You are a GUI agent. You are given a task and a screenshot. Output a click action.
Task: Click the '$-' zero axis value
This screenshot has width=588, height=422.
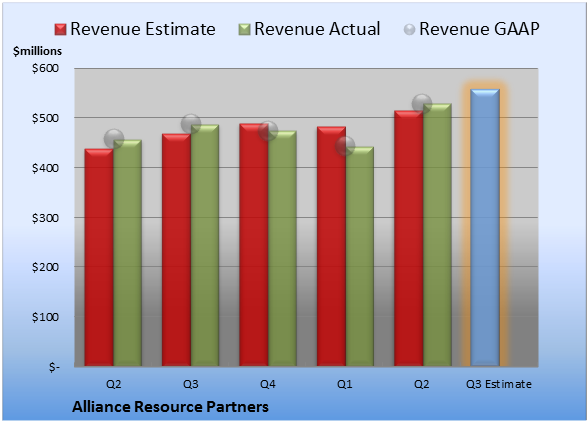[54, 367]
